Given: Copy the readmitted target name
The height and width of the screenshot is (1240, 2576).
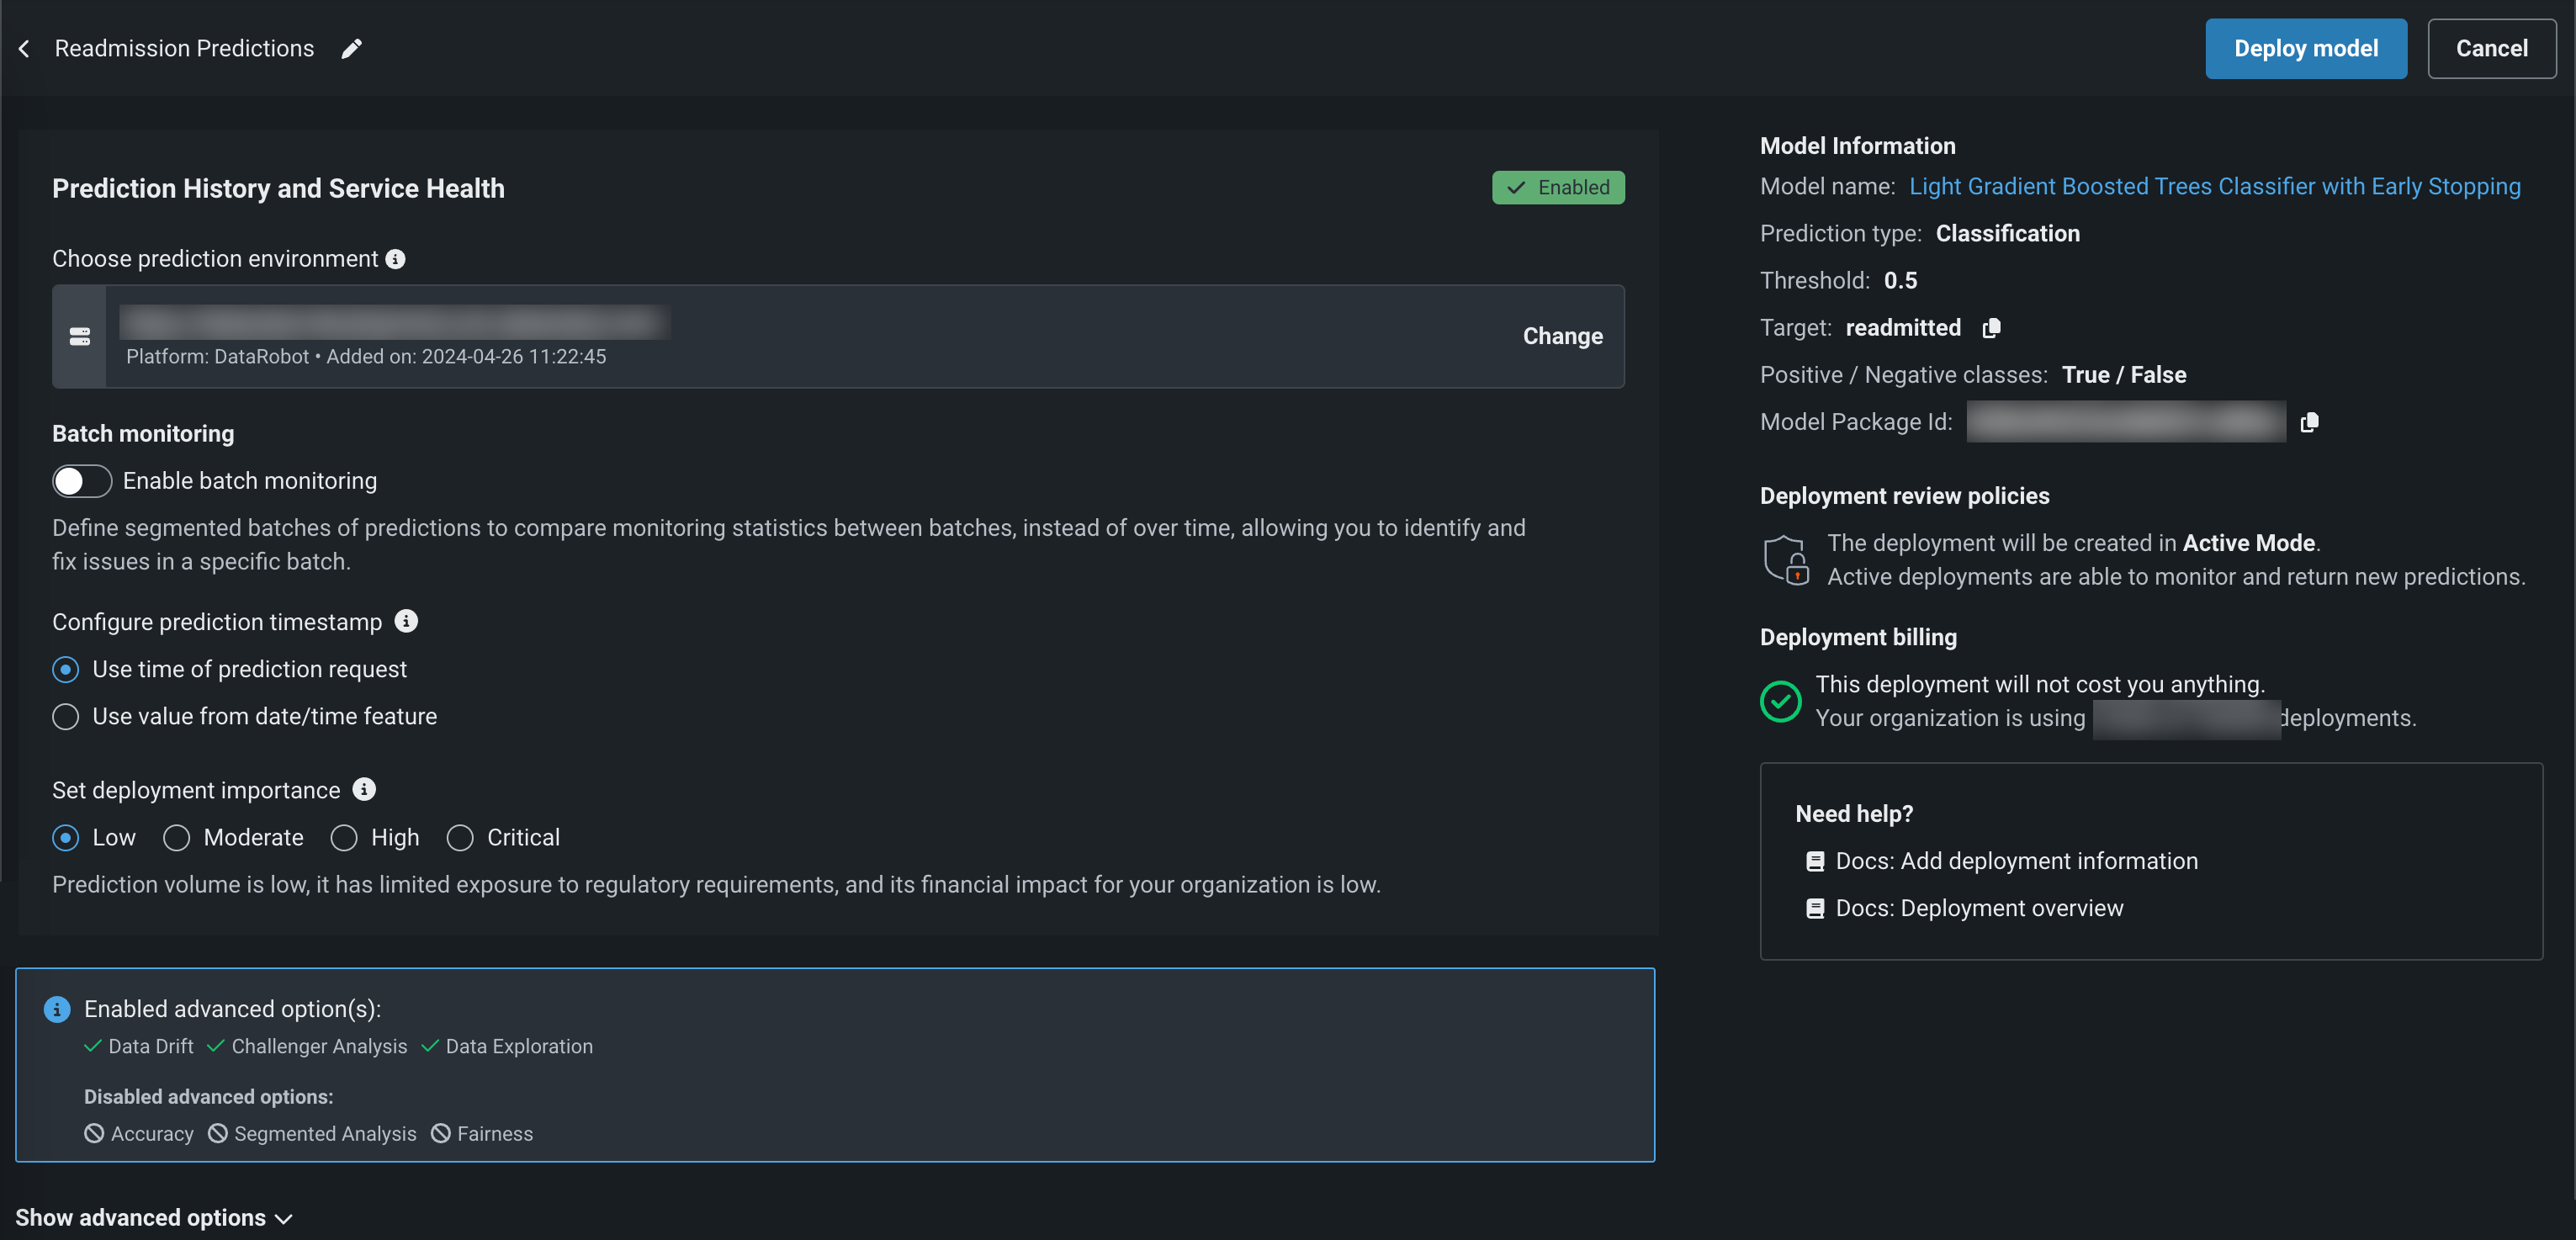Looking at the screenshot, I should [1991, 328].
